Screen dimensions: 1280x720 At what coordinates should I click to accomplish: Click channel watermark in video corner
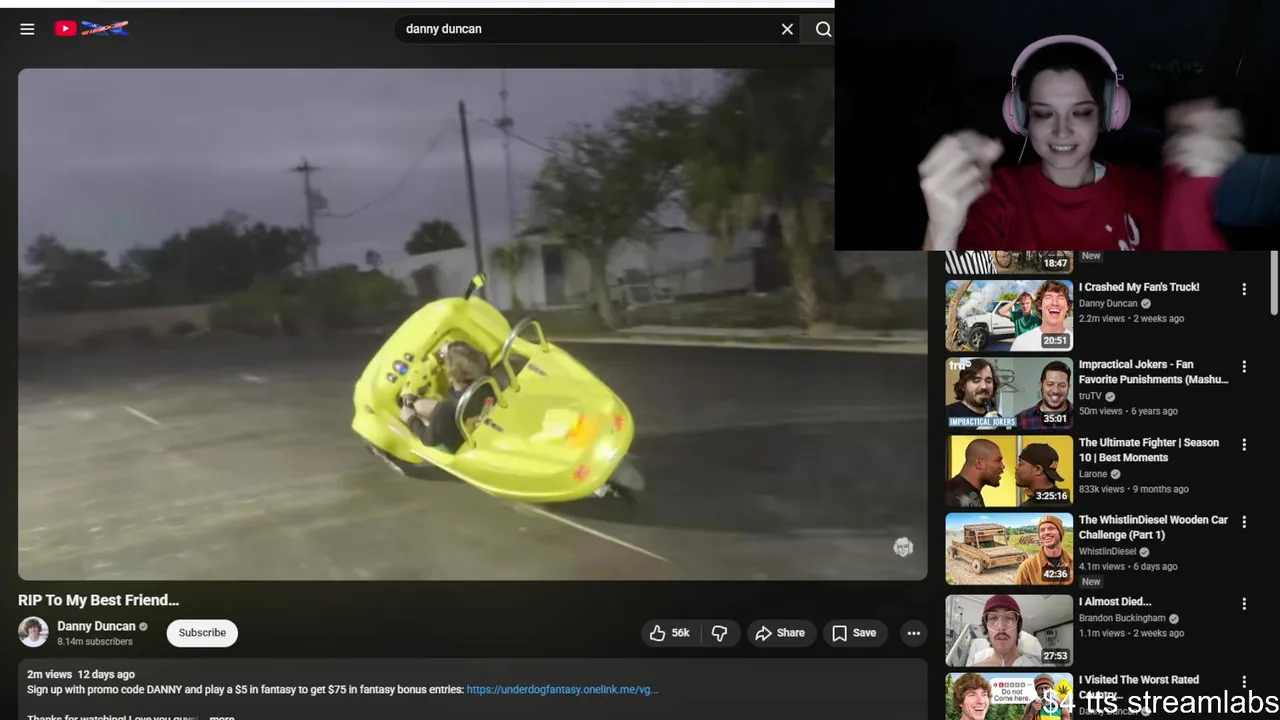pos(903,547)
